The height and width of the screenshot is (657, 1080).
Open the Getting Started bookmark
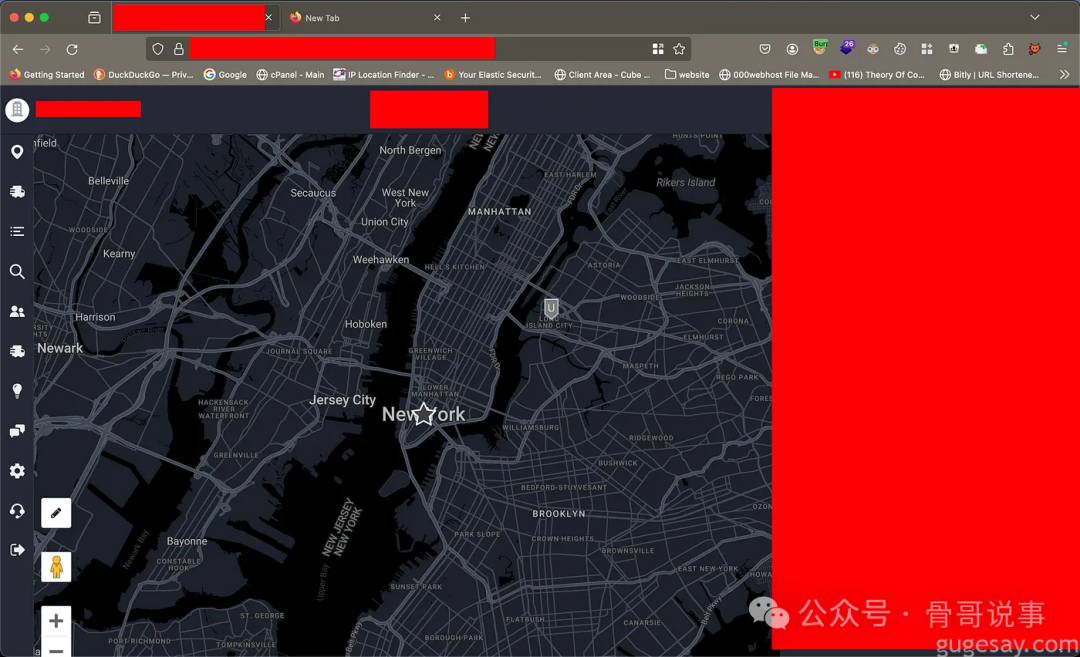[x=47, y=74]
